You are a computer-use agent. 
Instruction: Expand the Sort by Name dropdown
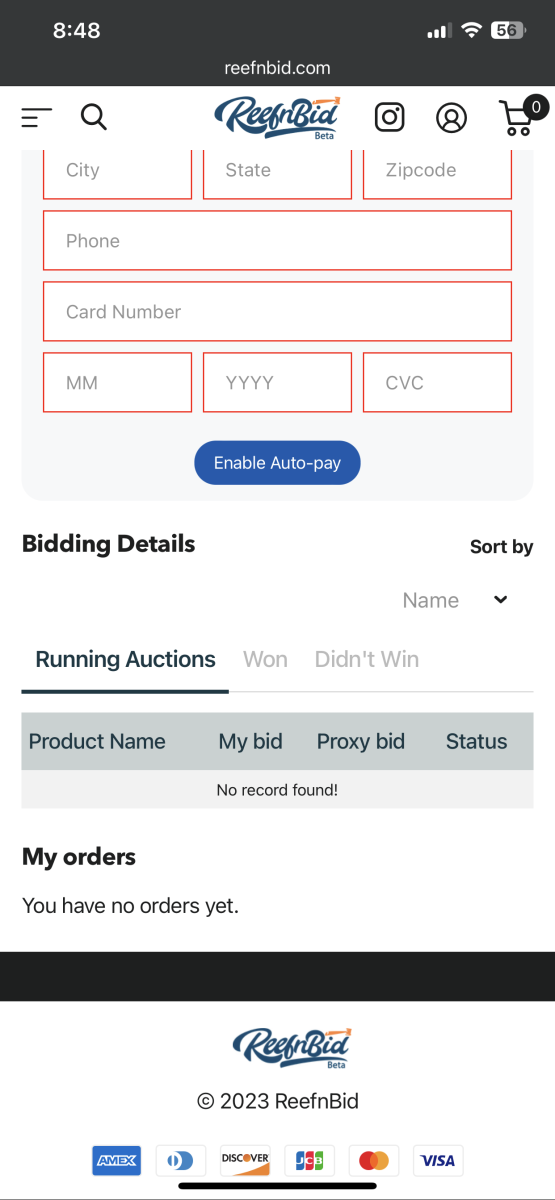455,600
